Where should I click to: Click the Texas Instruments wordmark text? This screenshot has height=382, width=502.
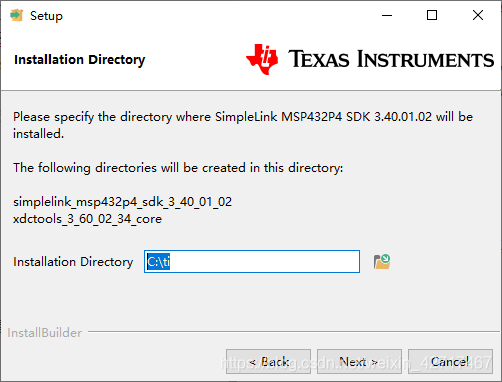click(391, 59)
